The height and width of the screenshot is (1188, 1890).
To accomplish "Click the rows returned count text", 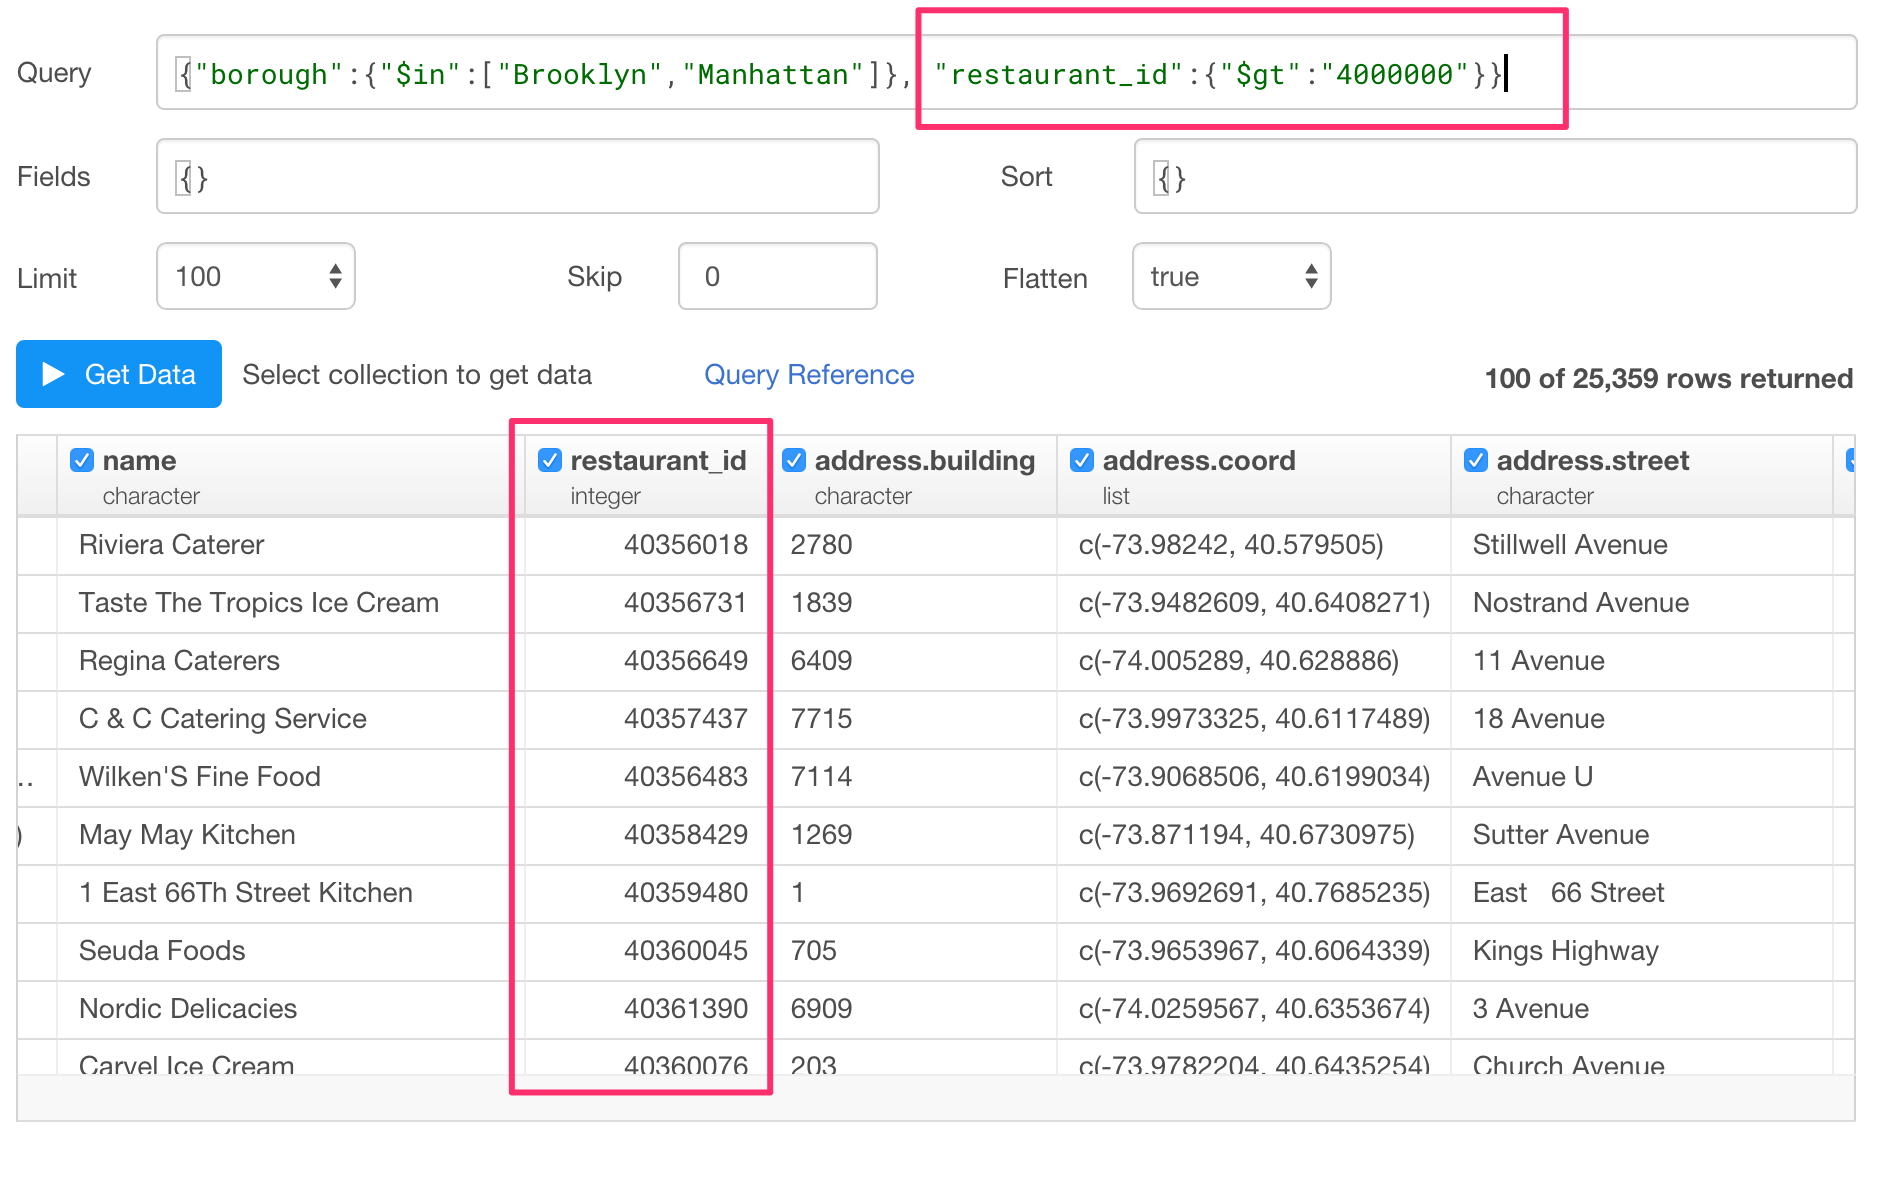I will tap(1668, 378).
